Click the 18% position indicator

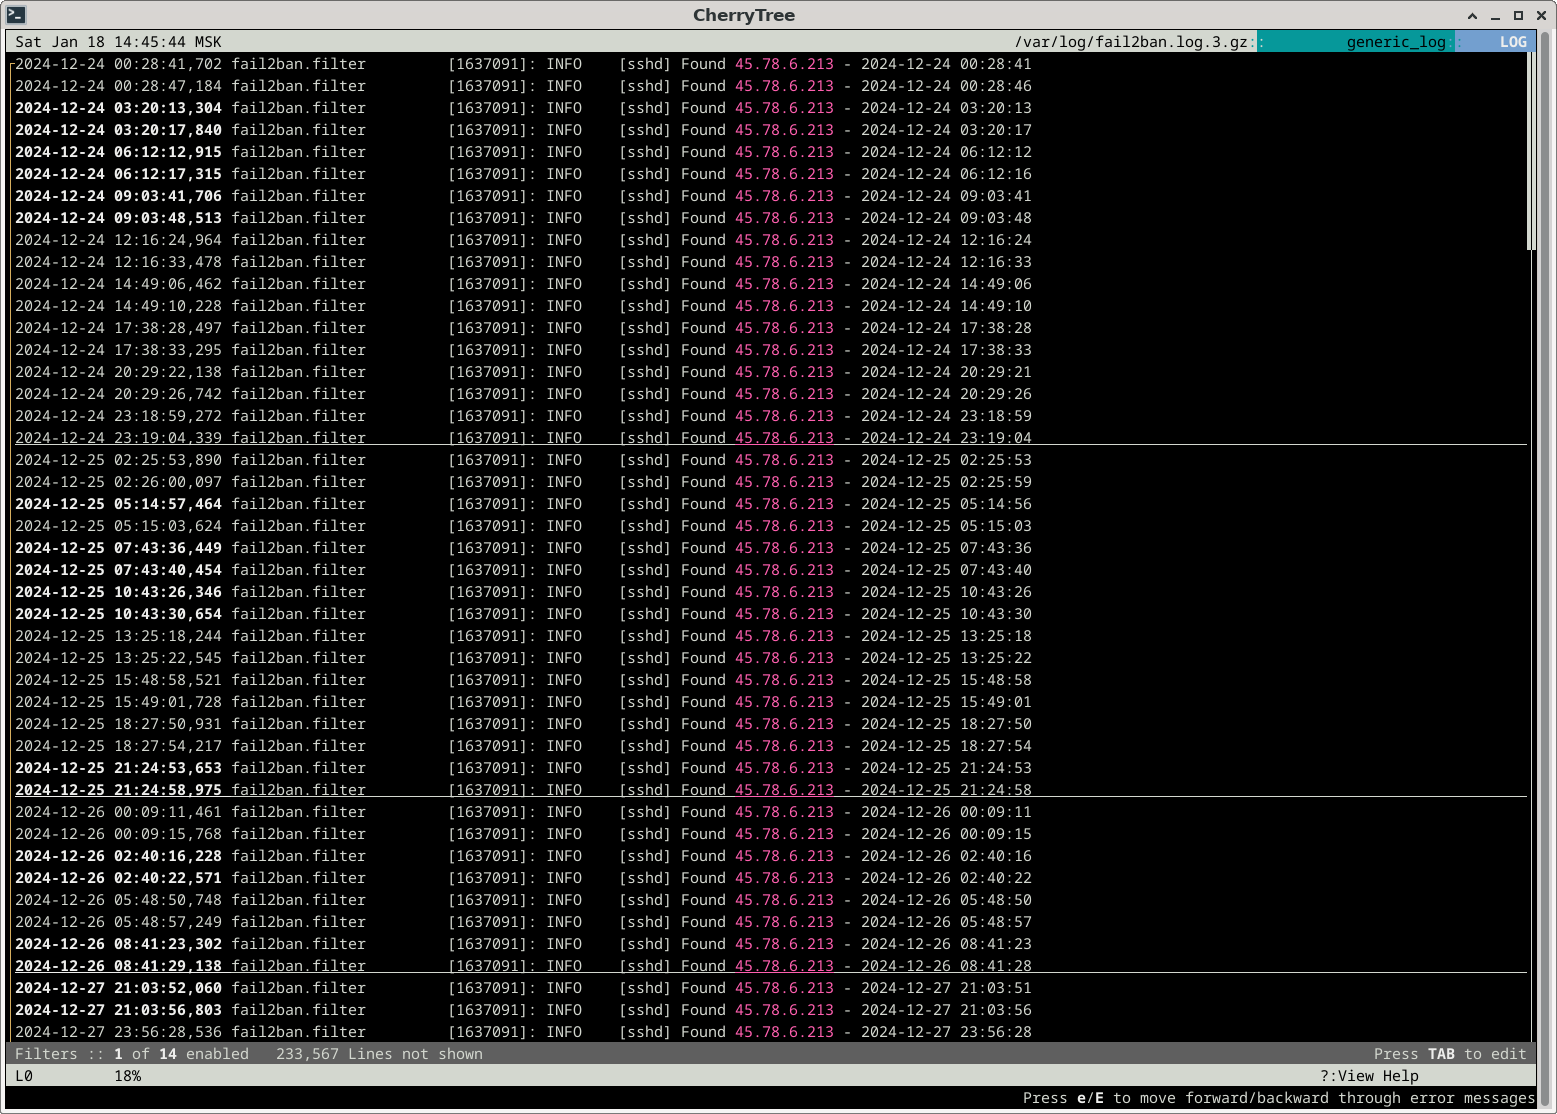127,1076
